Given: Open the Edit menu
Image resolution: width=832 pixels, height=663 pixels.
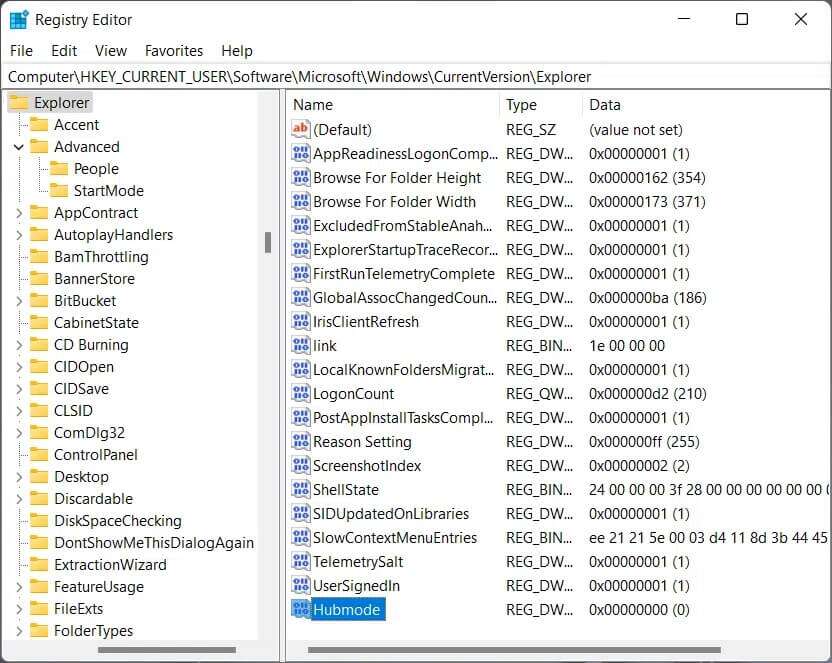Looking at the screenshot, I should (64, 51).
